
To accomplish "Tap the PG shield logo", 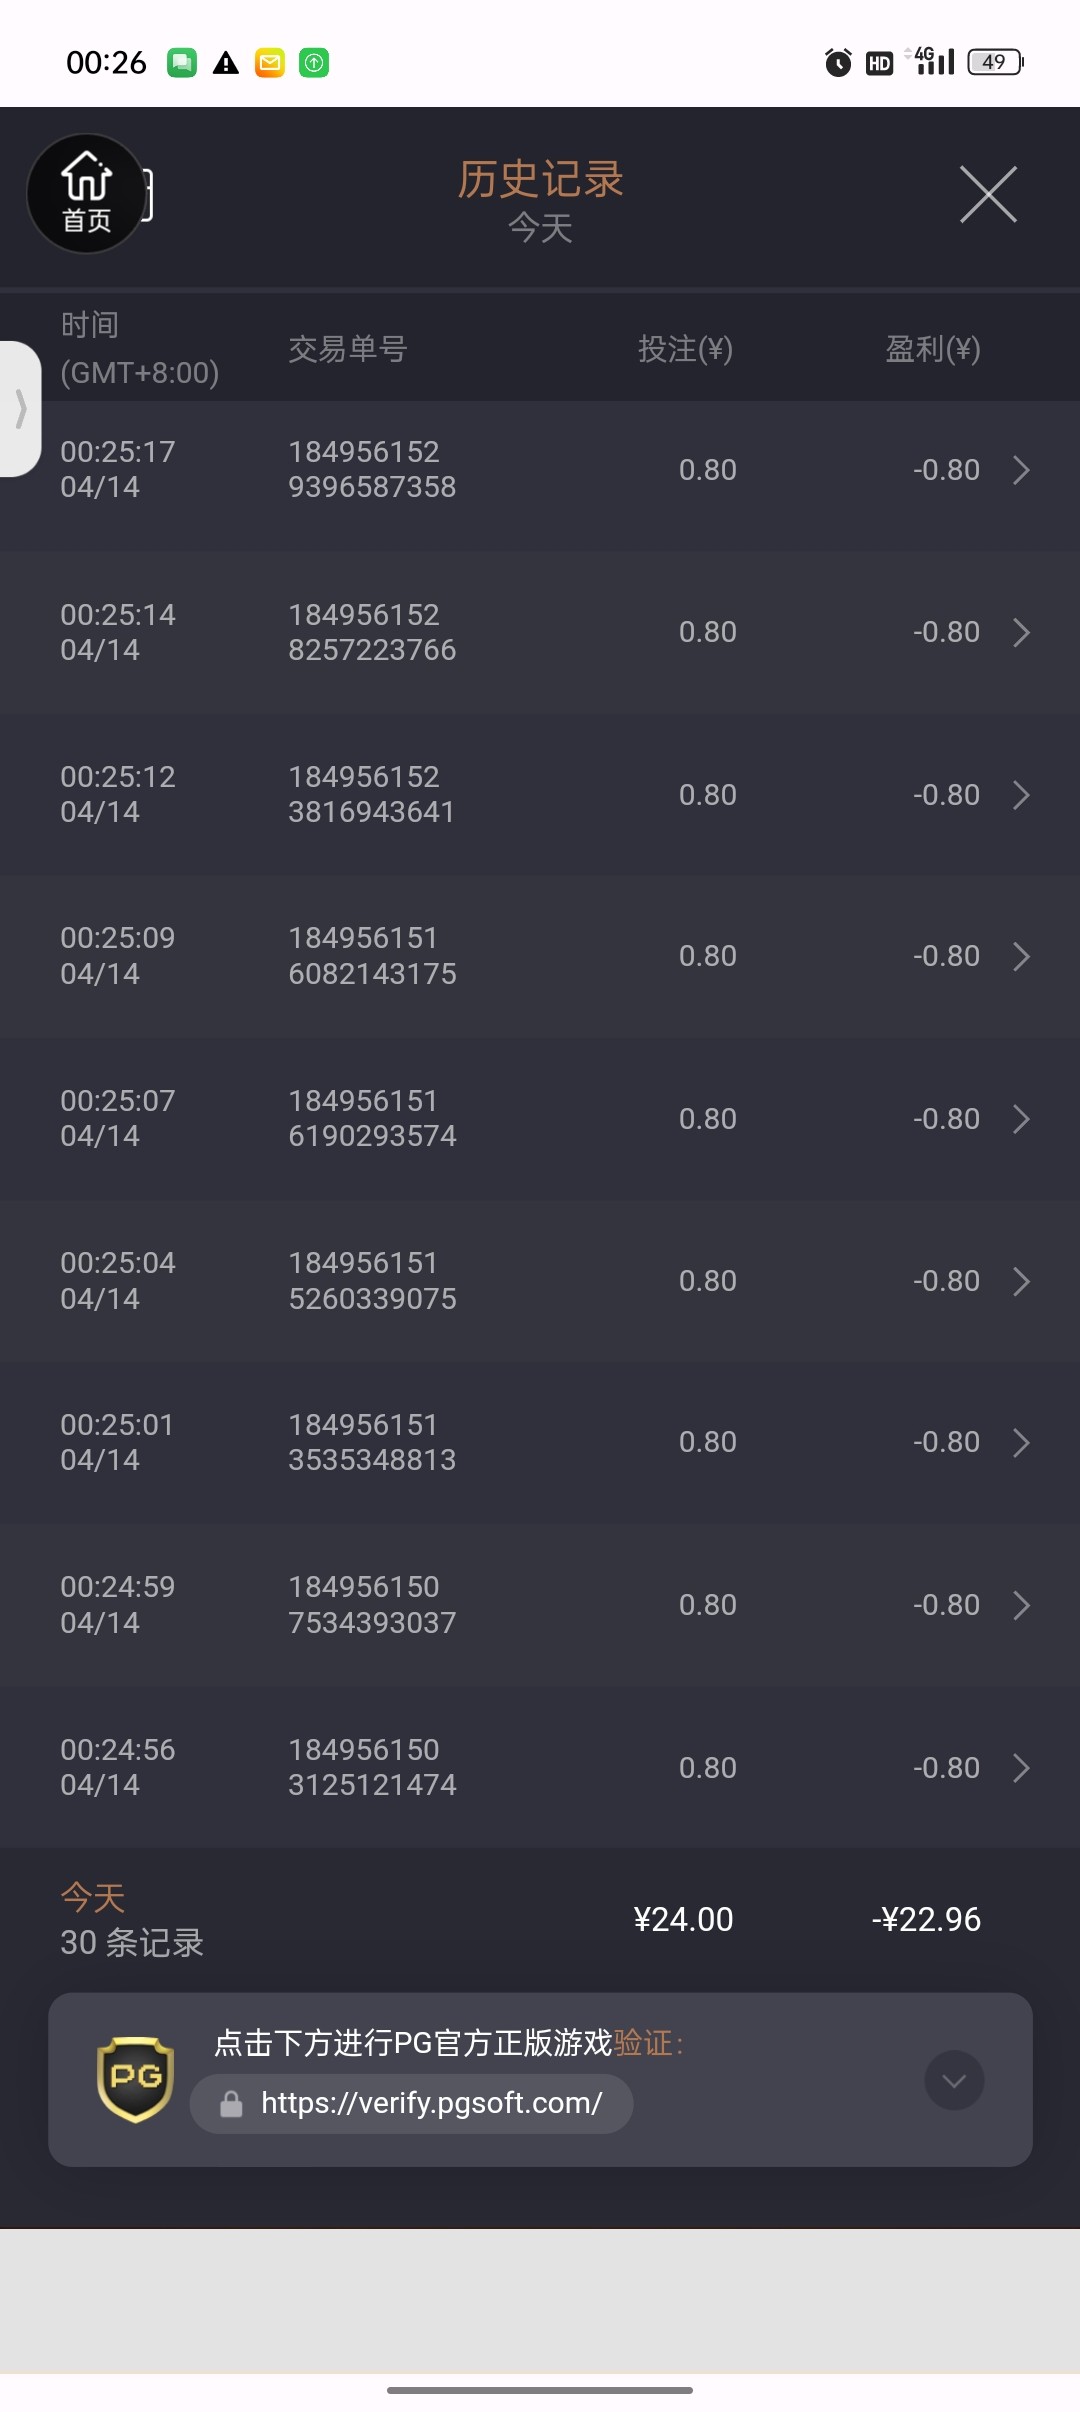I will click(135, 2079).
